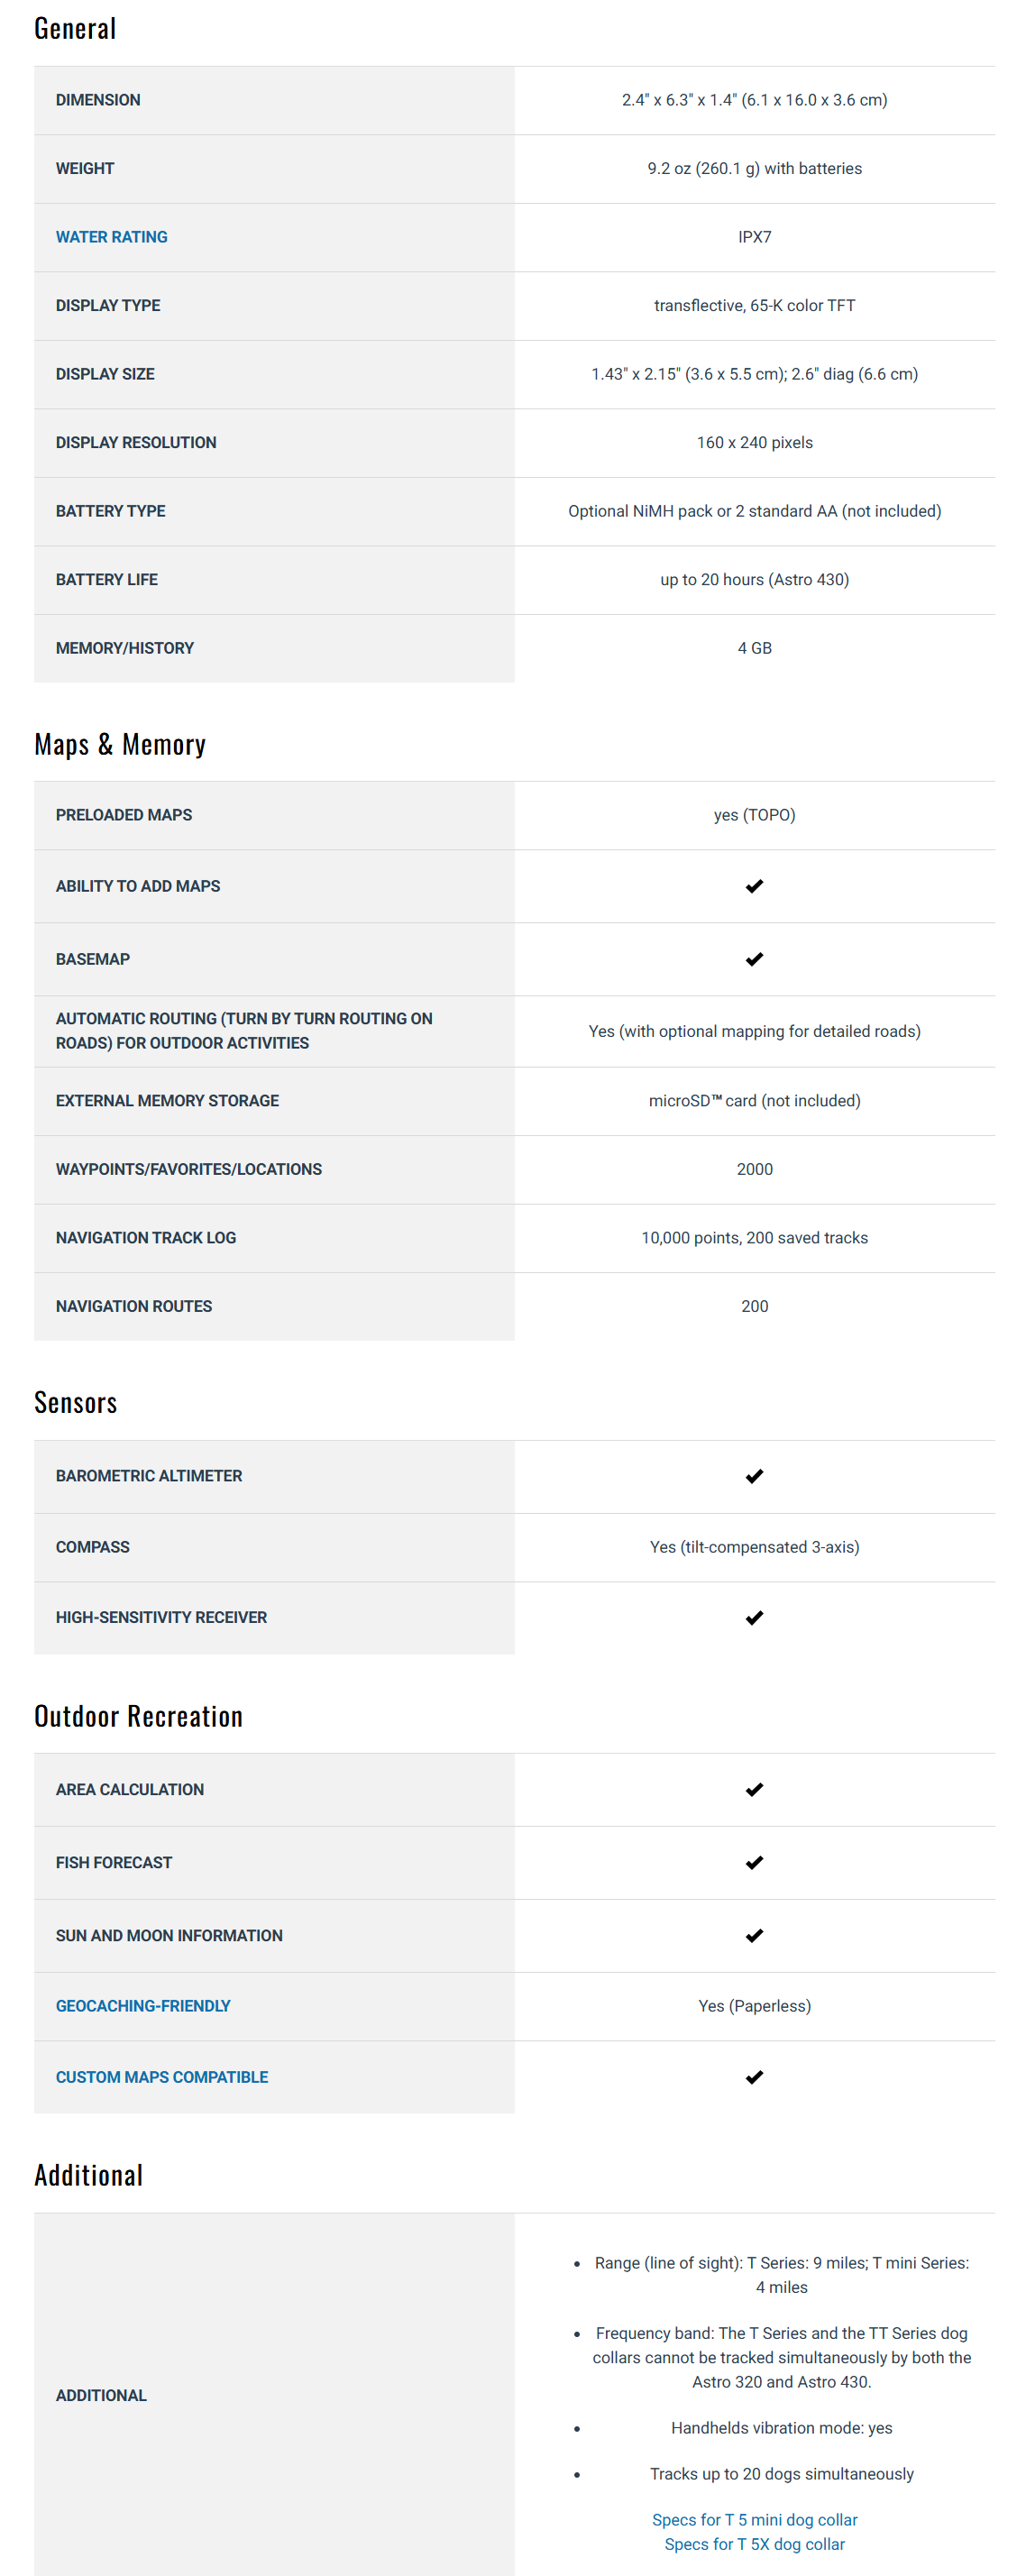Open the Water Rating link
Viewport: 1017px width, 2576px height.
(x=111, y=237)
